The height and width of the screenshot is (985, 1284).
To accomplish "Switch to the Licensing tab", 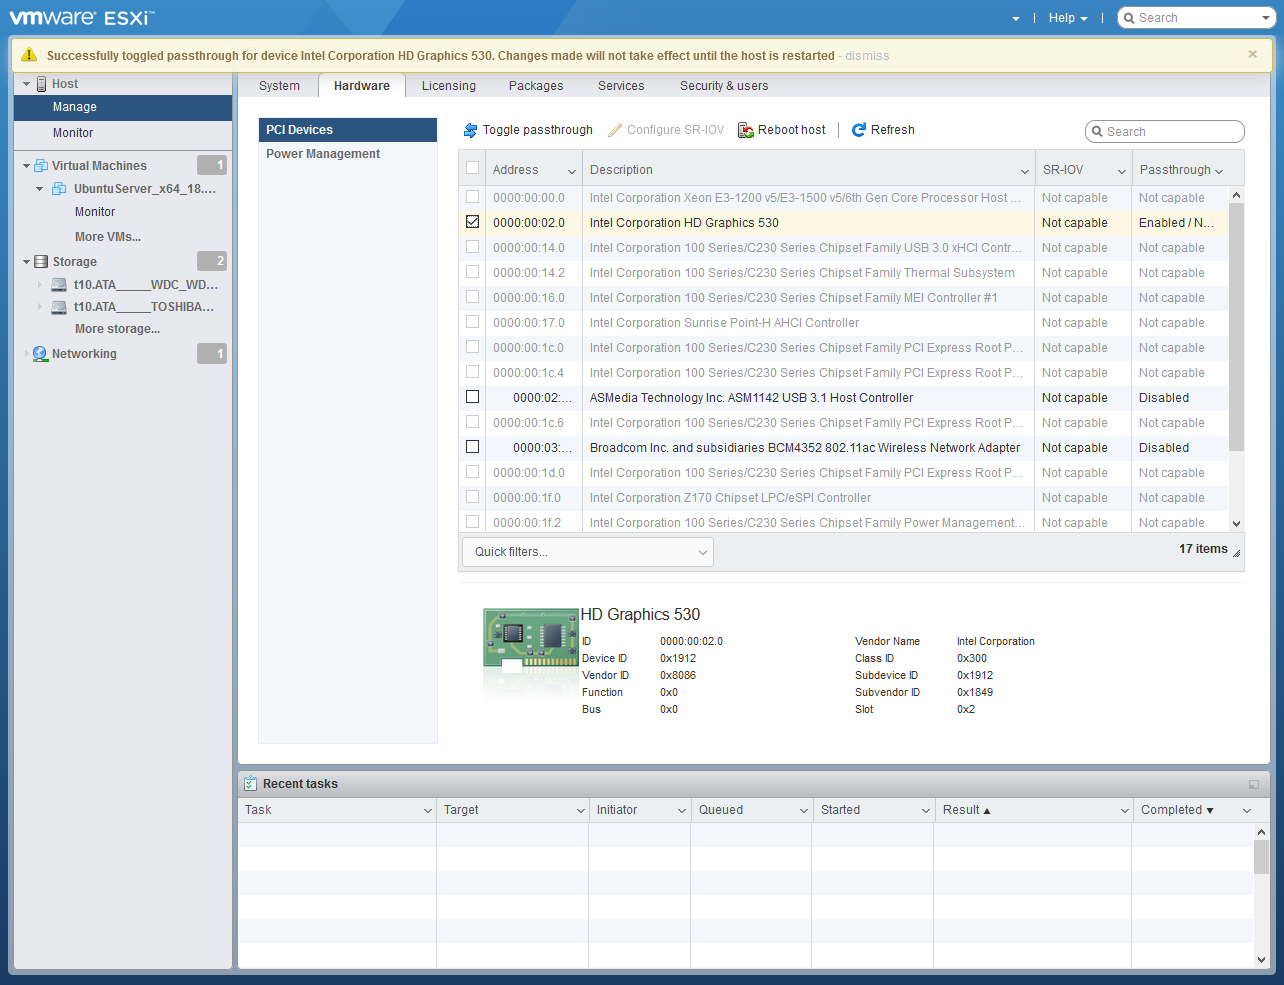I will (449, 86).
